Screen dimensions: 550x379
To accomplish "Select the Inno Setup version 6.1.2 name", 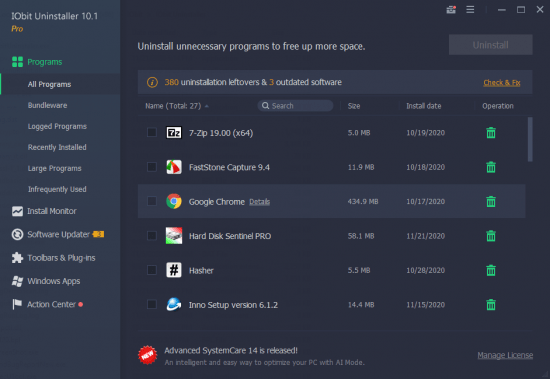I will pos(233,305).
